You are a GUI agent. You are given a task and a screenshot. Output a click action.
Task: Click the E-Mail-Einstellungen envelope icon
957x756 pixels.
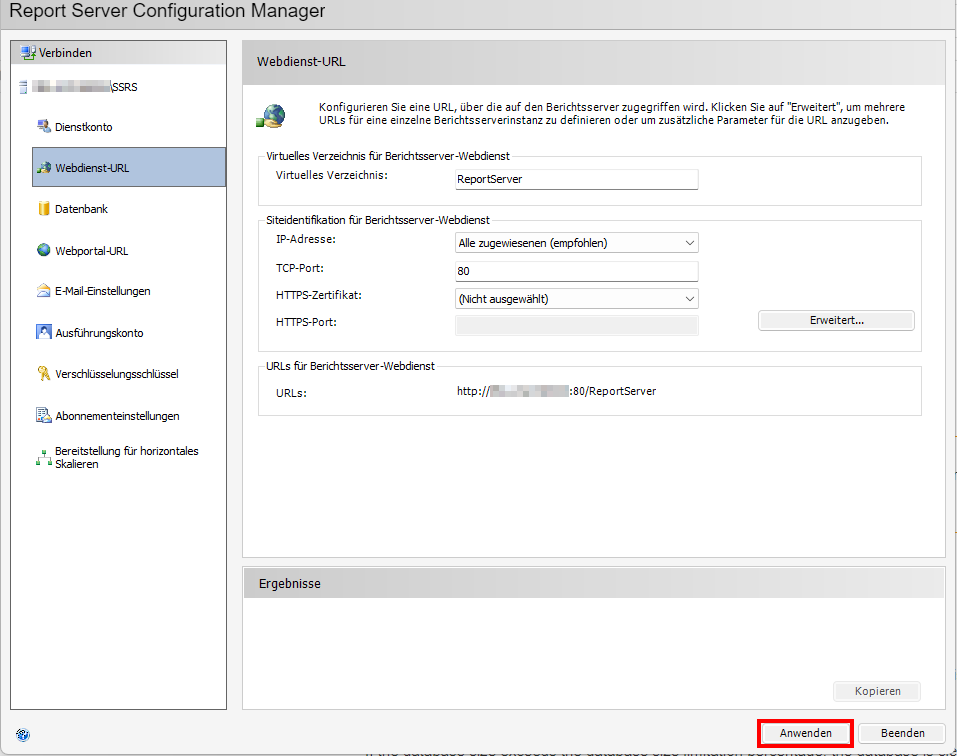click(x=43, y=291)
